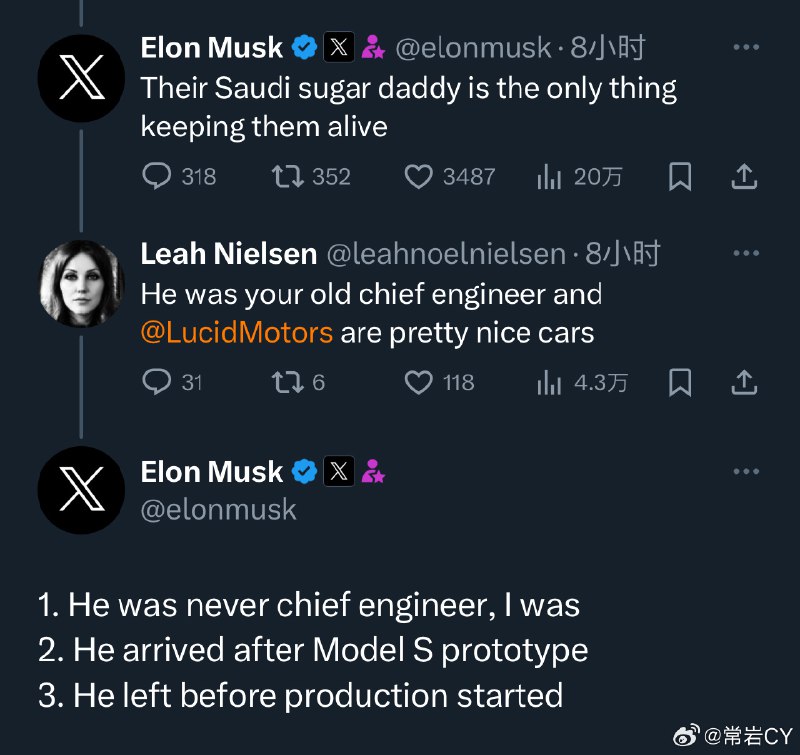View analytics showing 20万 views
The width and height of the screenshot is (800, 755).
point(549,177)
